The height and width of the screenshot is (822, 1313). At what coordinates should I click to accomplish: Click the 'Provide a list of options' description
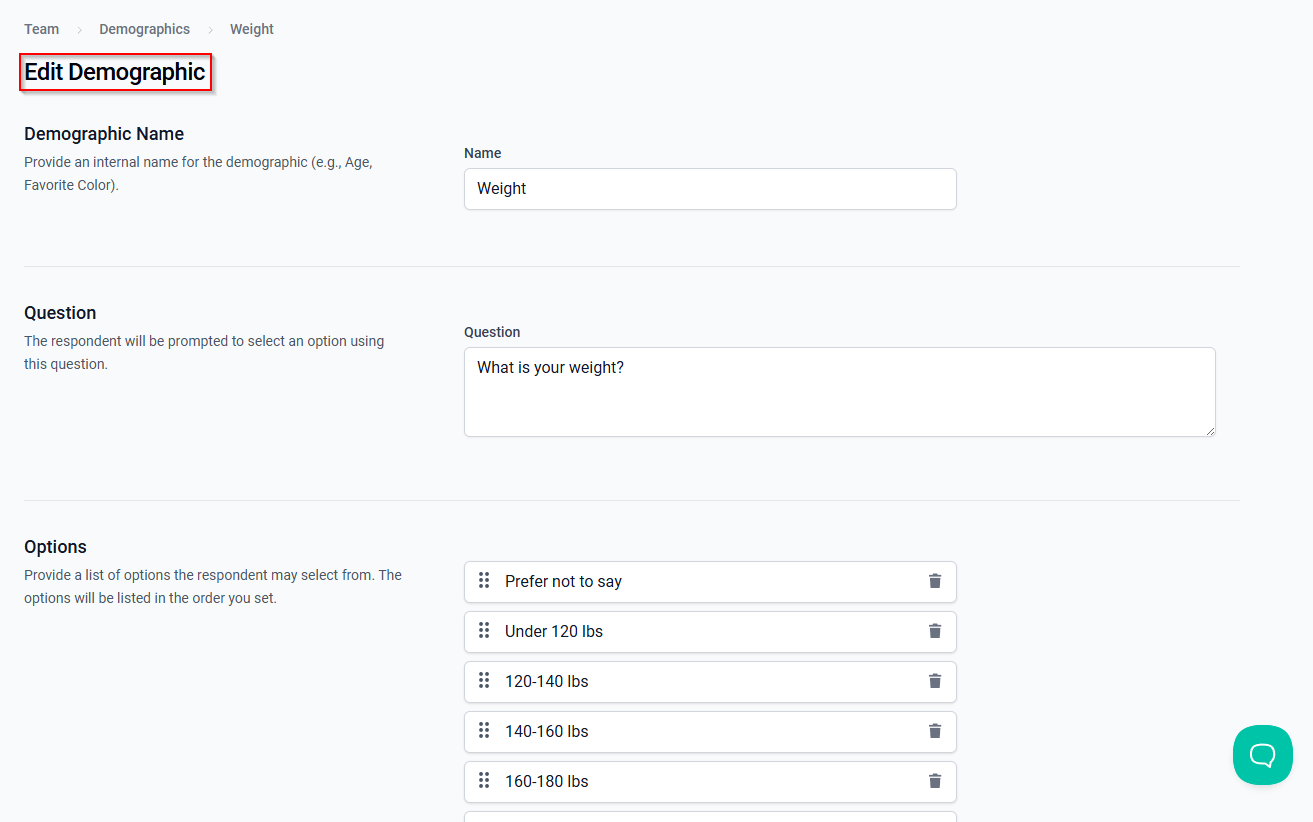(x=213, y=587)
